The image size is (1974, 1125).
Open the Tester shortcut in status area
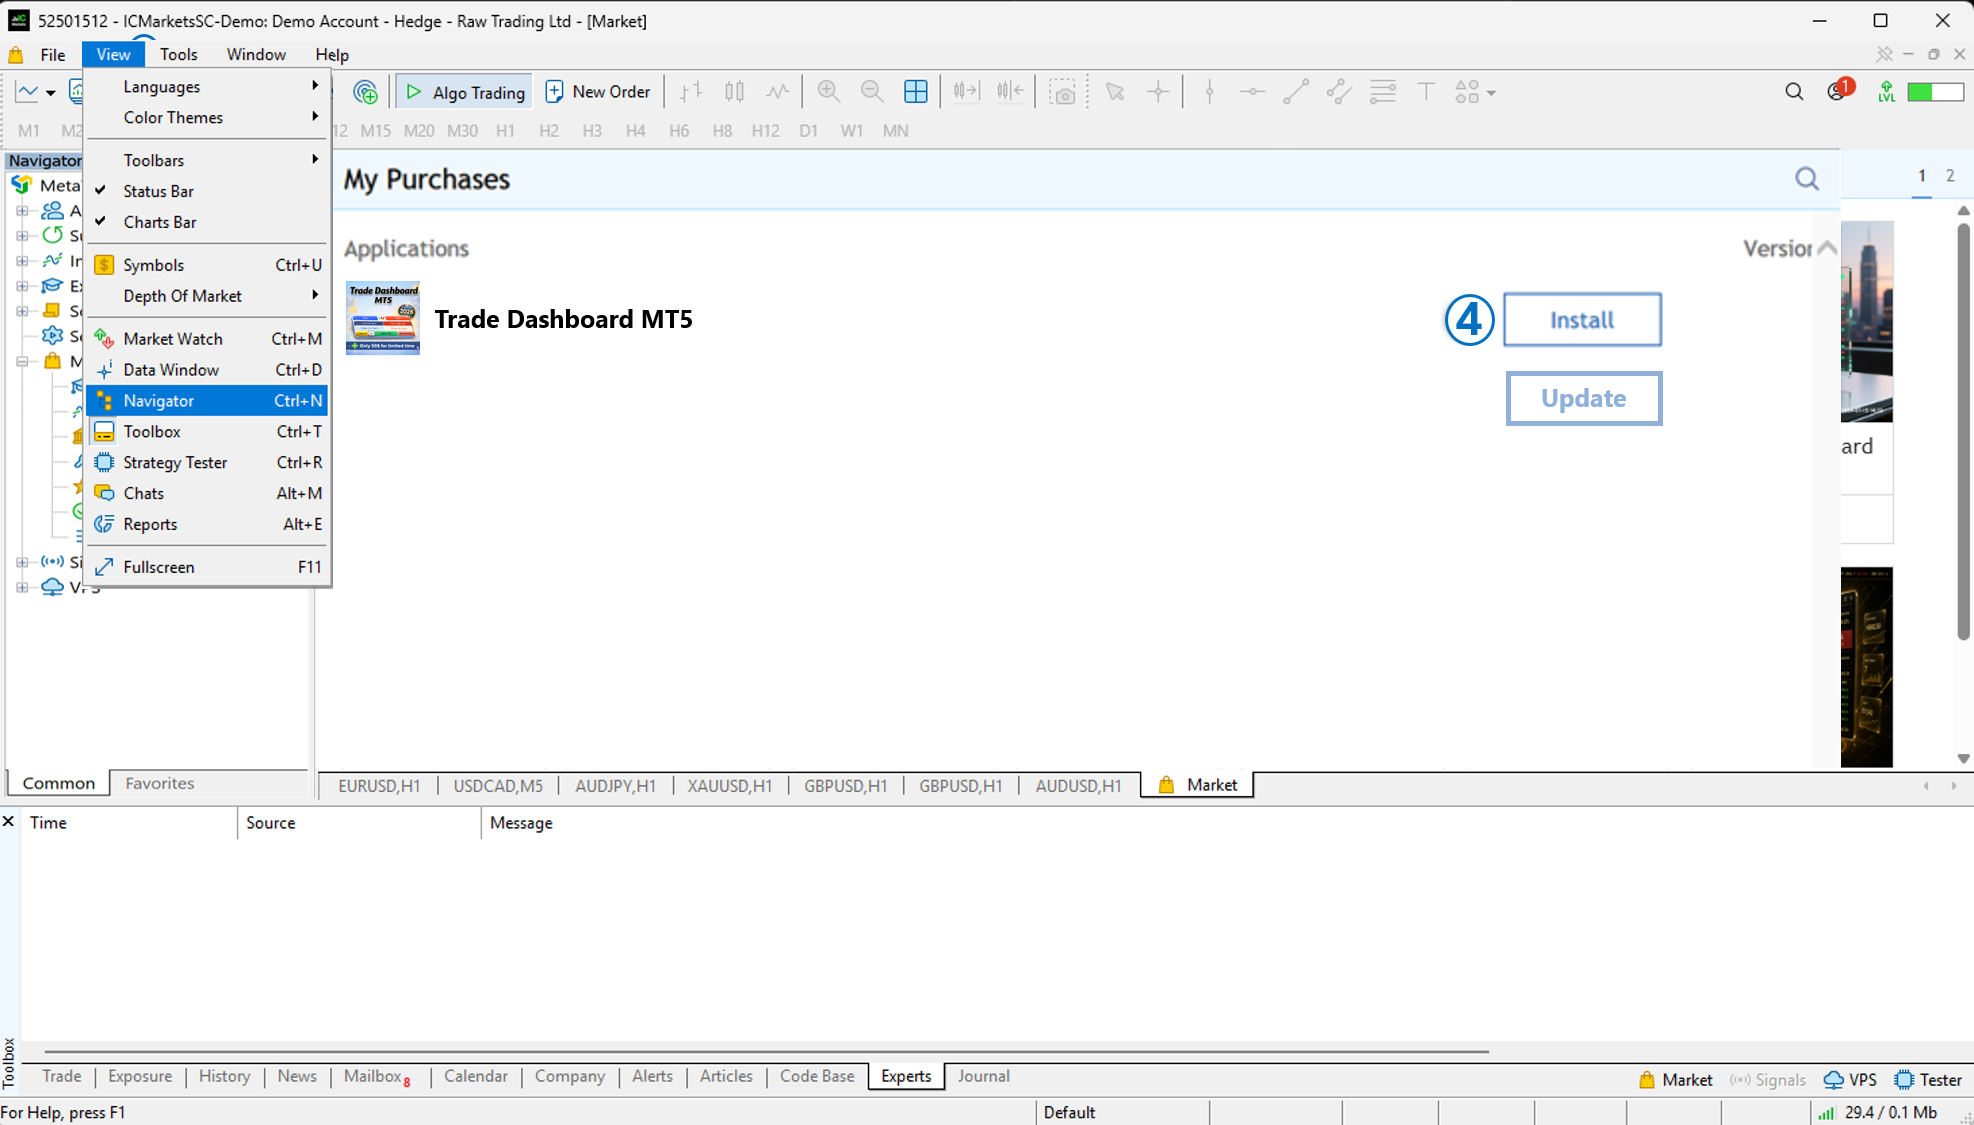(1928, 1080)
